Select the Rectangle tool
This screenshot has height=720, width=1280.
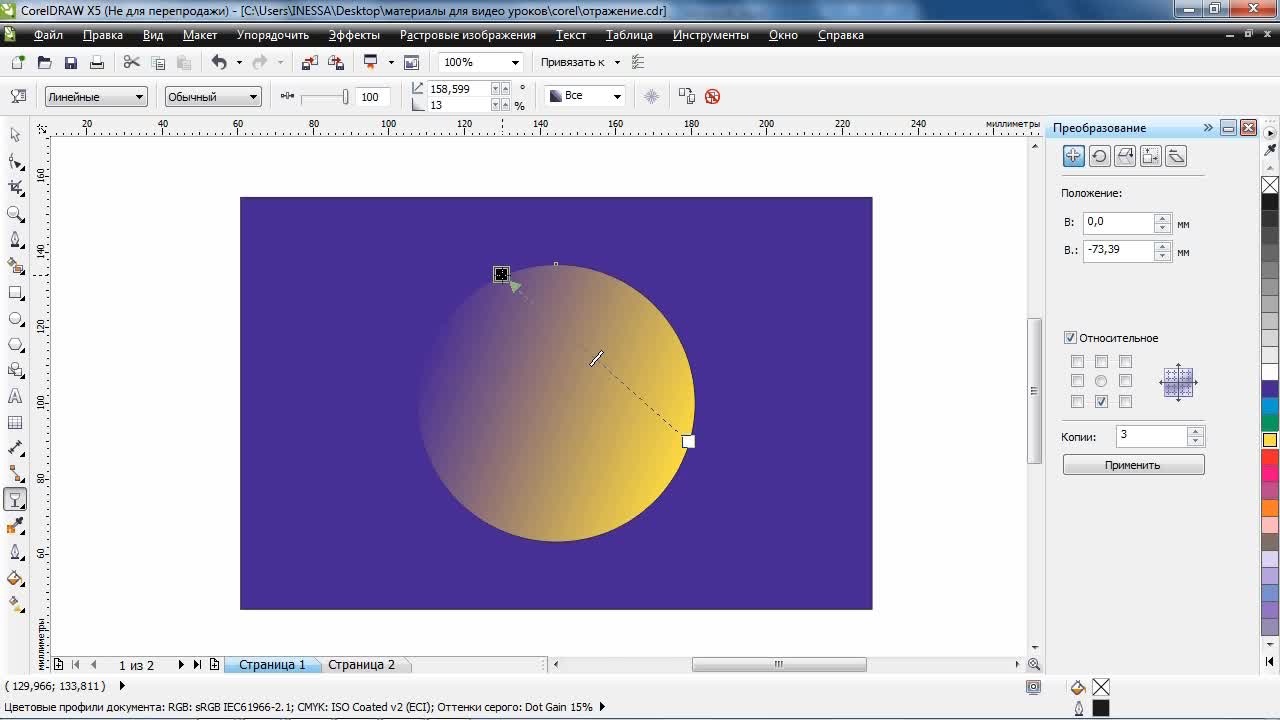(15, 292)
